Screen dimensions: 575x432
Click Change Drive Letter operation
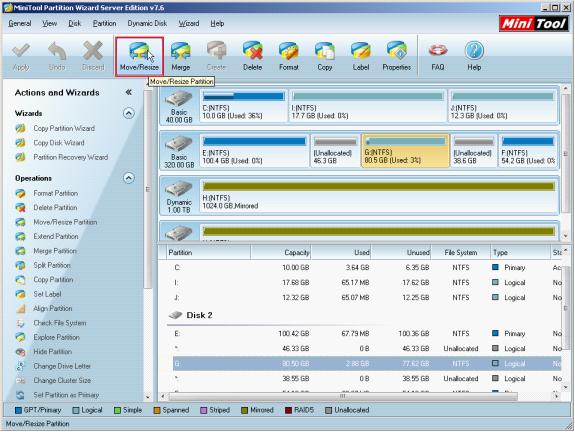62,366
